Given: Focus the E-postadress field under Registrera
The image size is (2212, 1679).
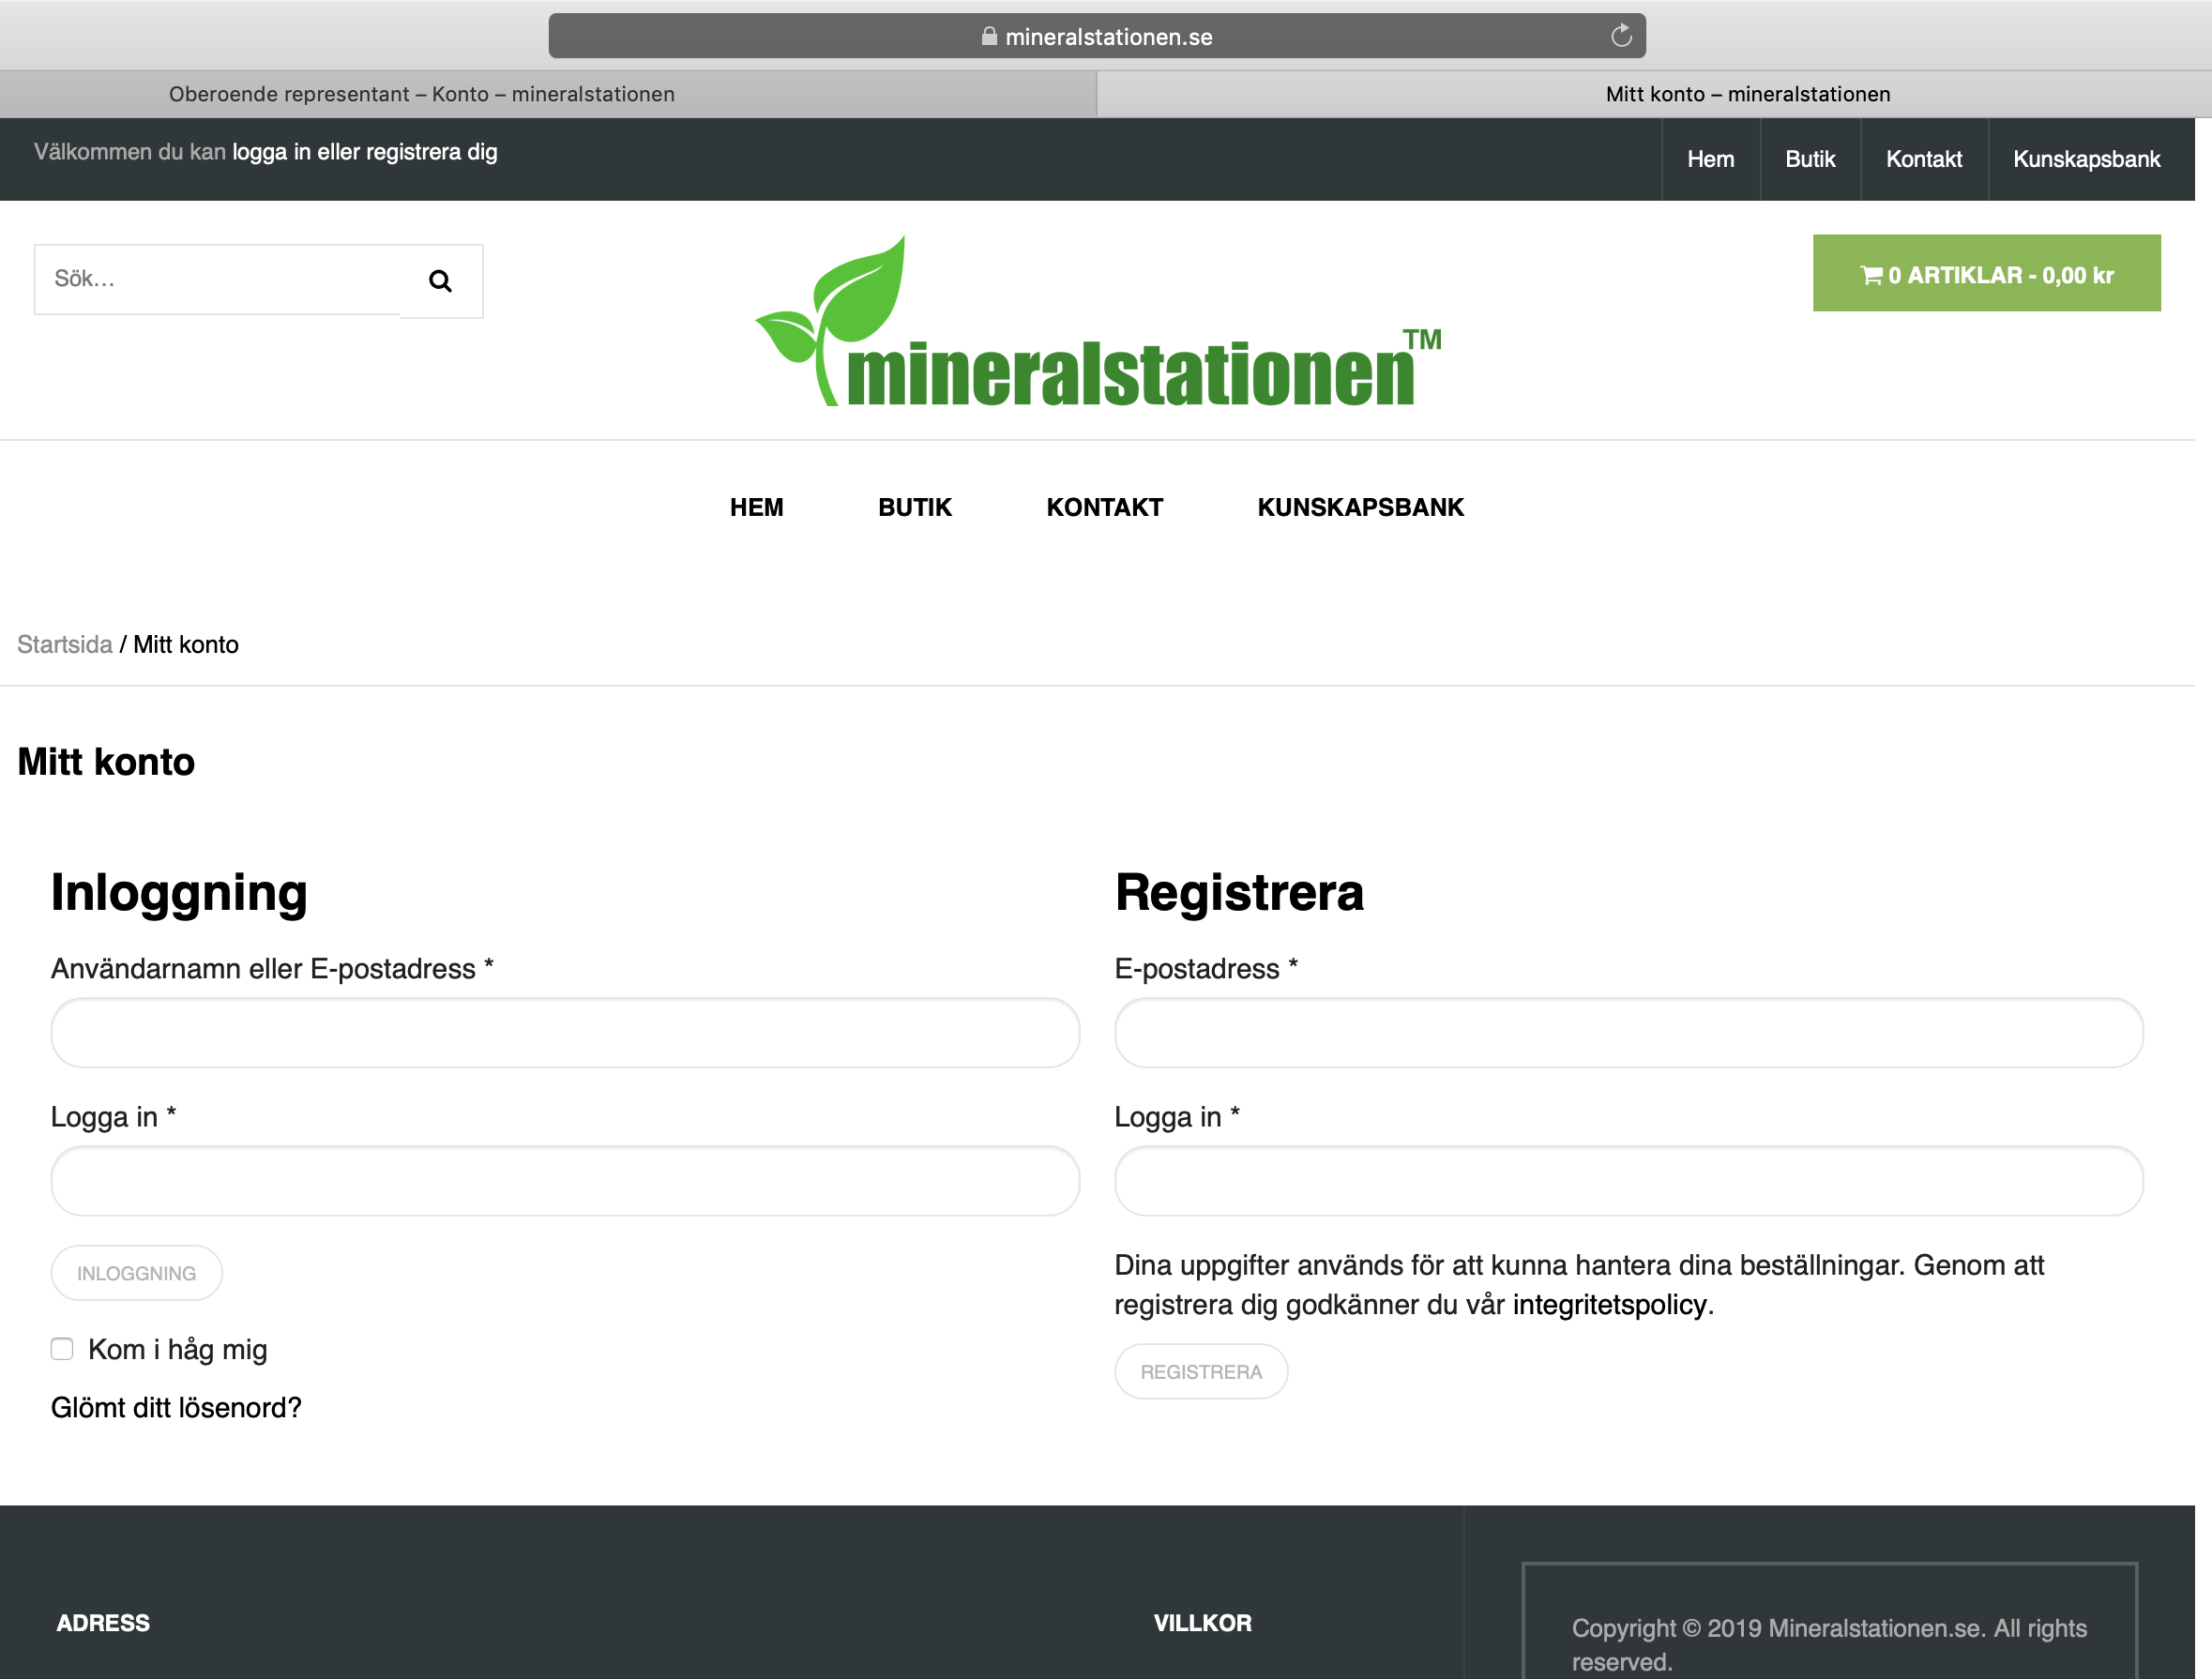Looking at the screenshot, I should (x=1628, y=1032).
